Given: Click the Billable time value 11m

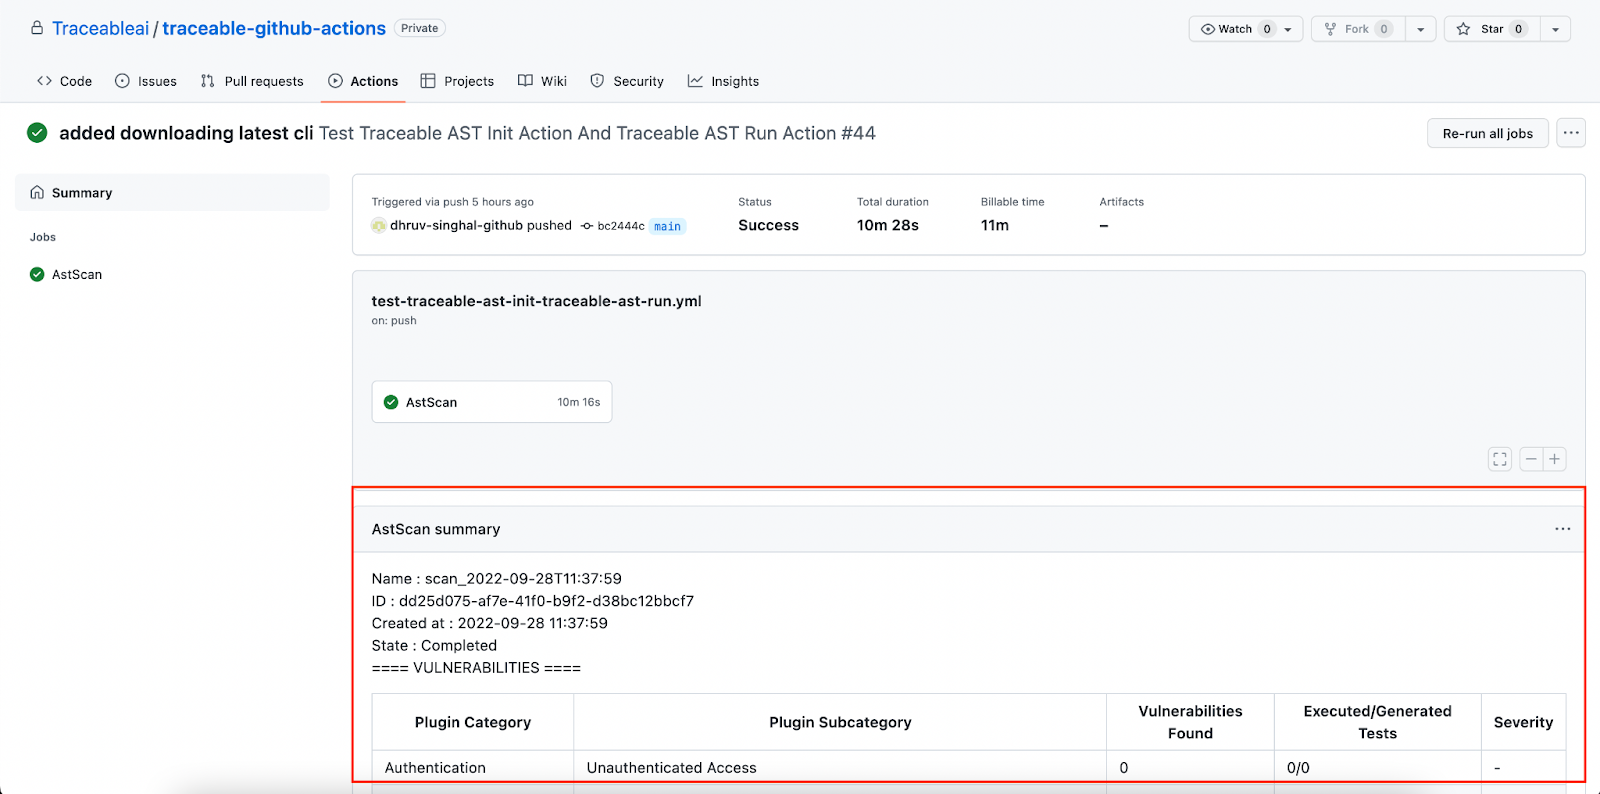Looking at the screenshot, I should click(995, 225).
